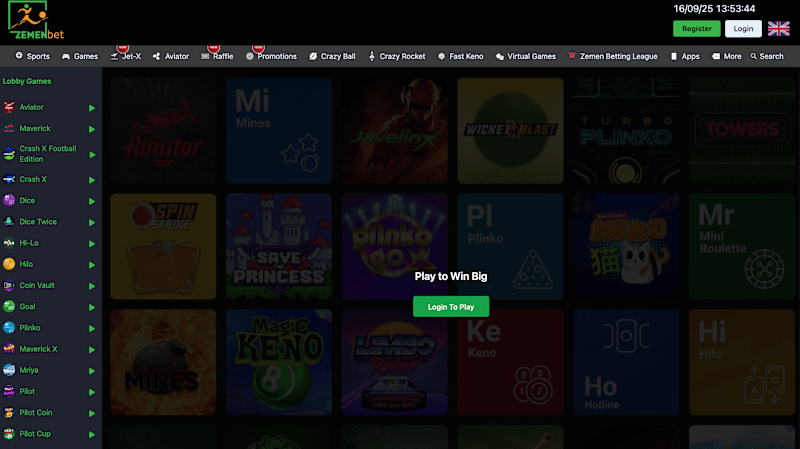This screenshot has width=800, height=449.
Task: Select Dice Twice icon in sidebar
Action: (x=9, y=221)
